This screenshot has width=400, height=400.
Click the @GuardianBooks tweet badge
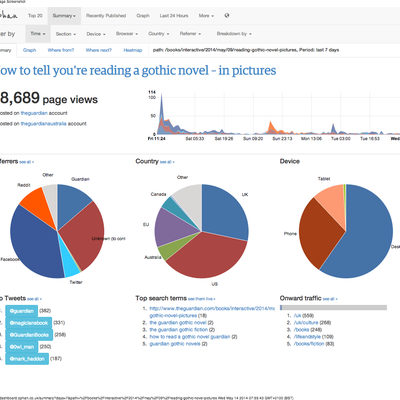pos(29,335)
